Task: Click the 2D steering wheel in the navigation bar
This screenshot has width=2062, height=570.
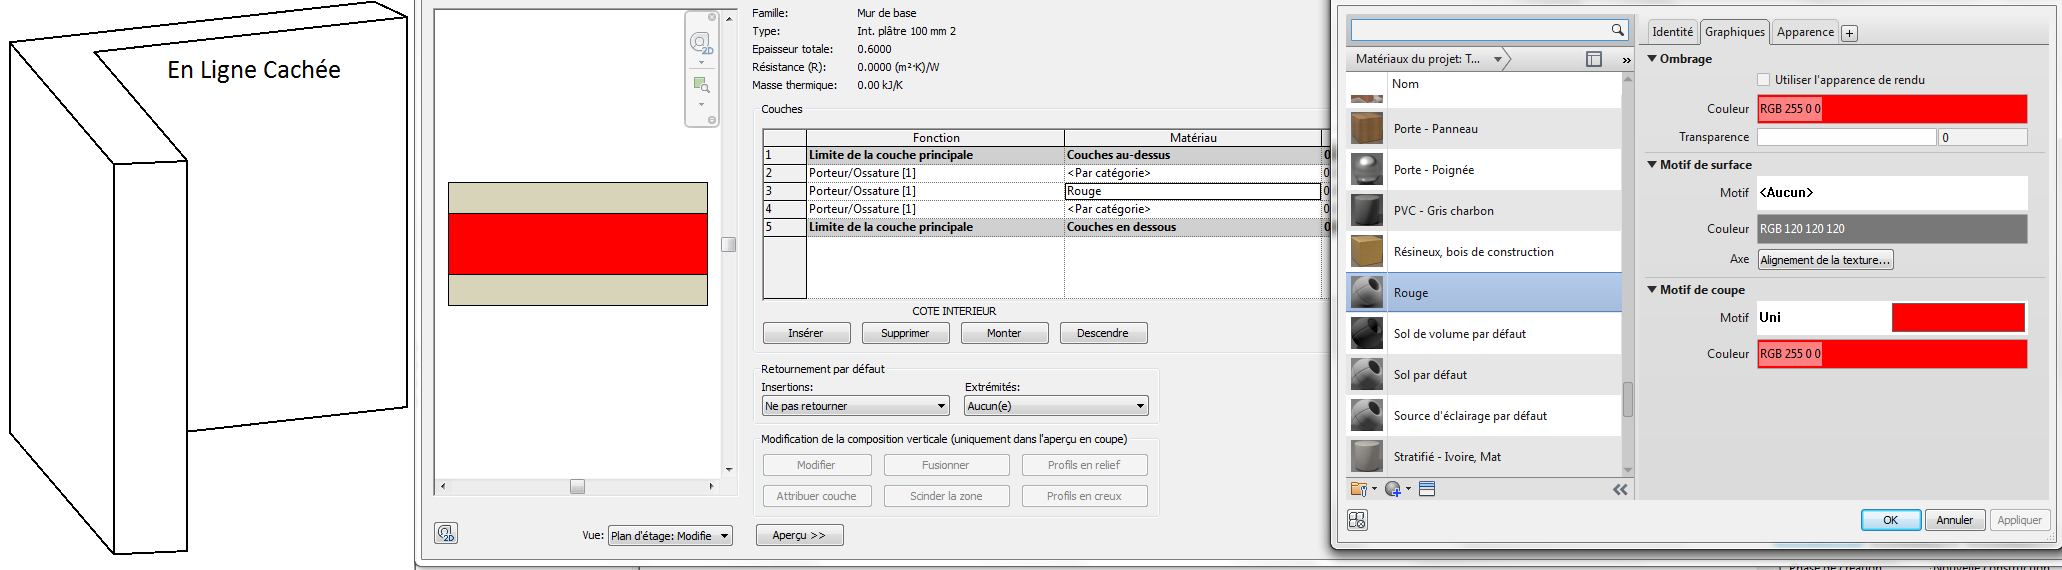Action: point(701,43)
